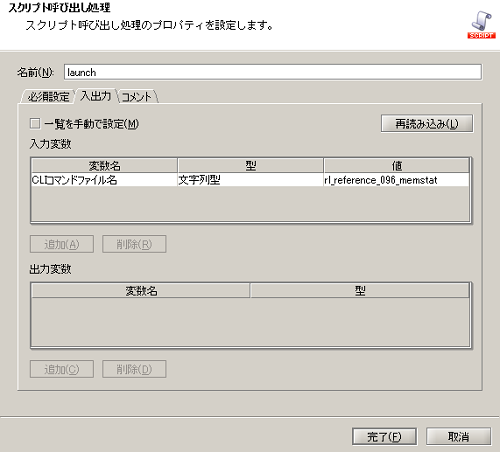Click the 再読み込み reload button

pos(427,124)
